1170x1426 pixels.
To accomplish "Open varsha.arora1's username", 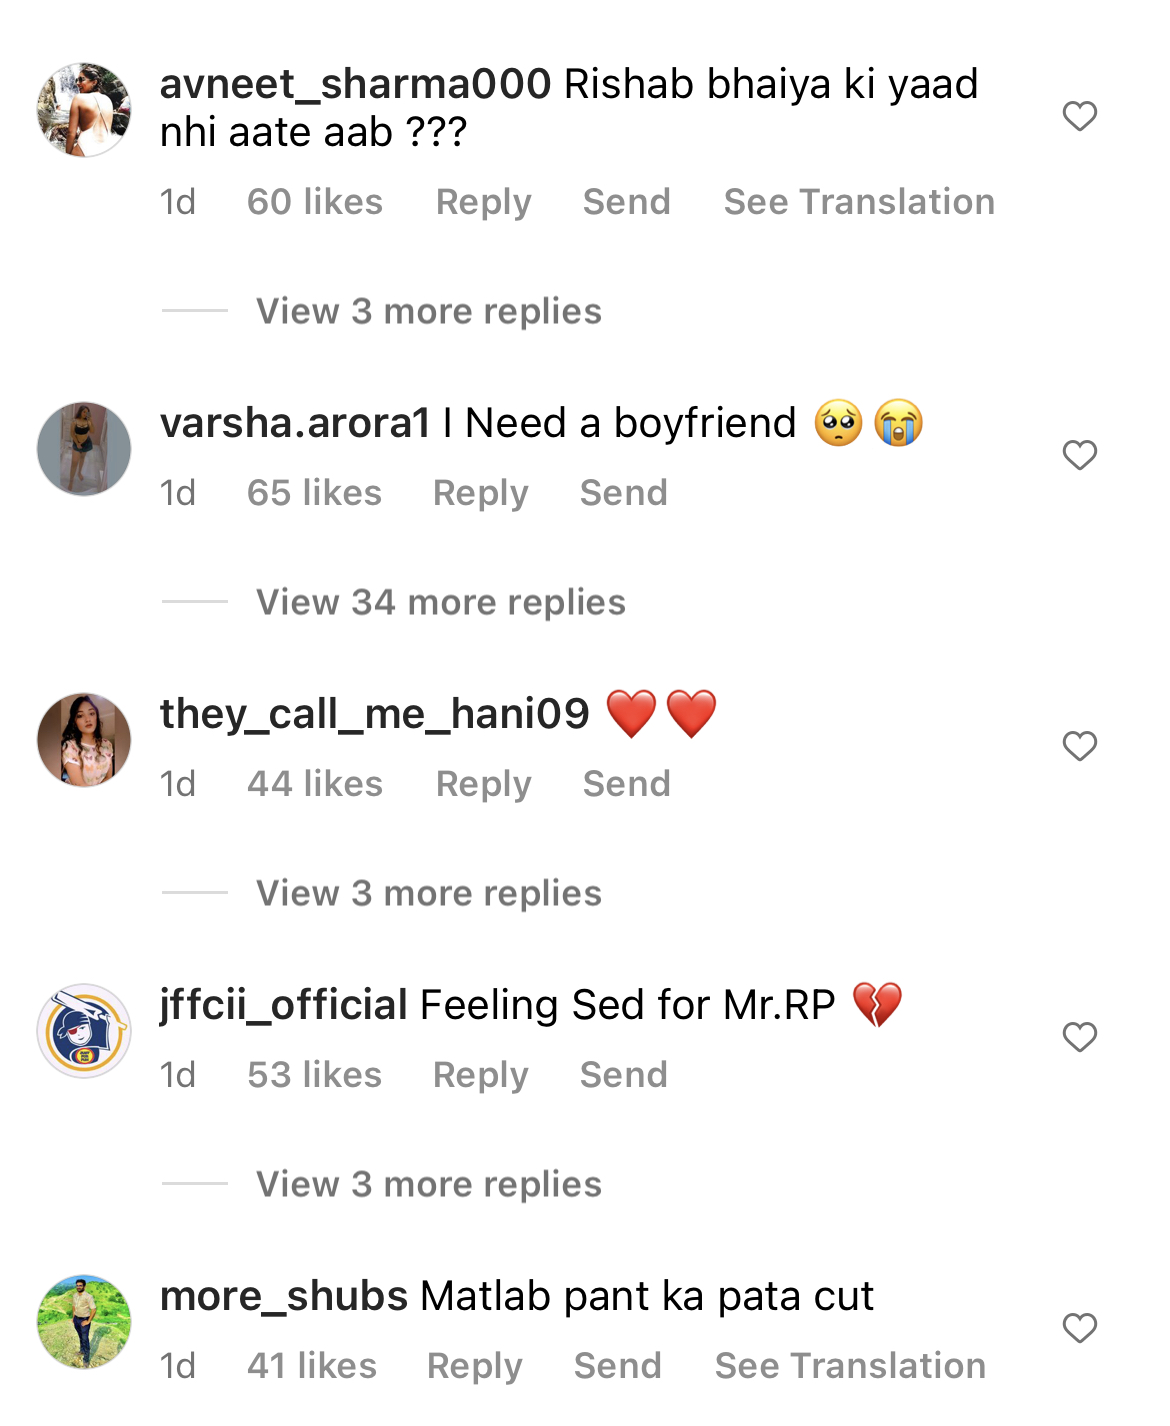I will point(295,422).
